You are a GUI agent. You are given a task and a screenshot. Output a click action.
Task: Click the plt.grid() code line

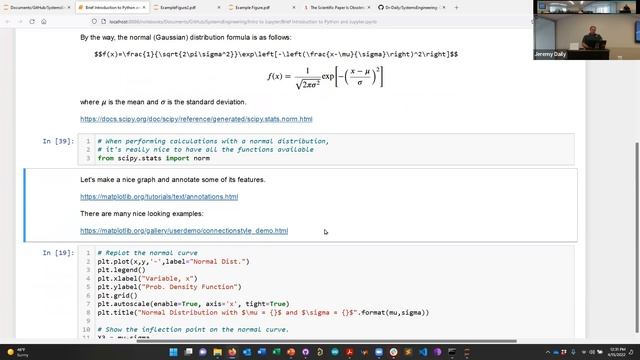click(x=118, y=296)
